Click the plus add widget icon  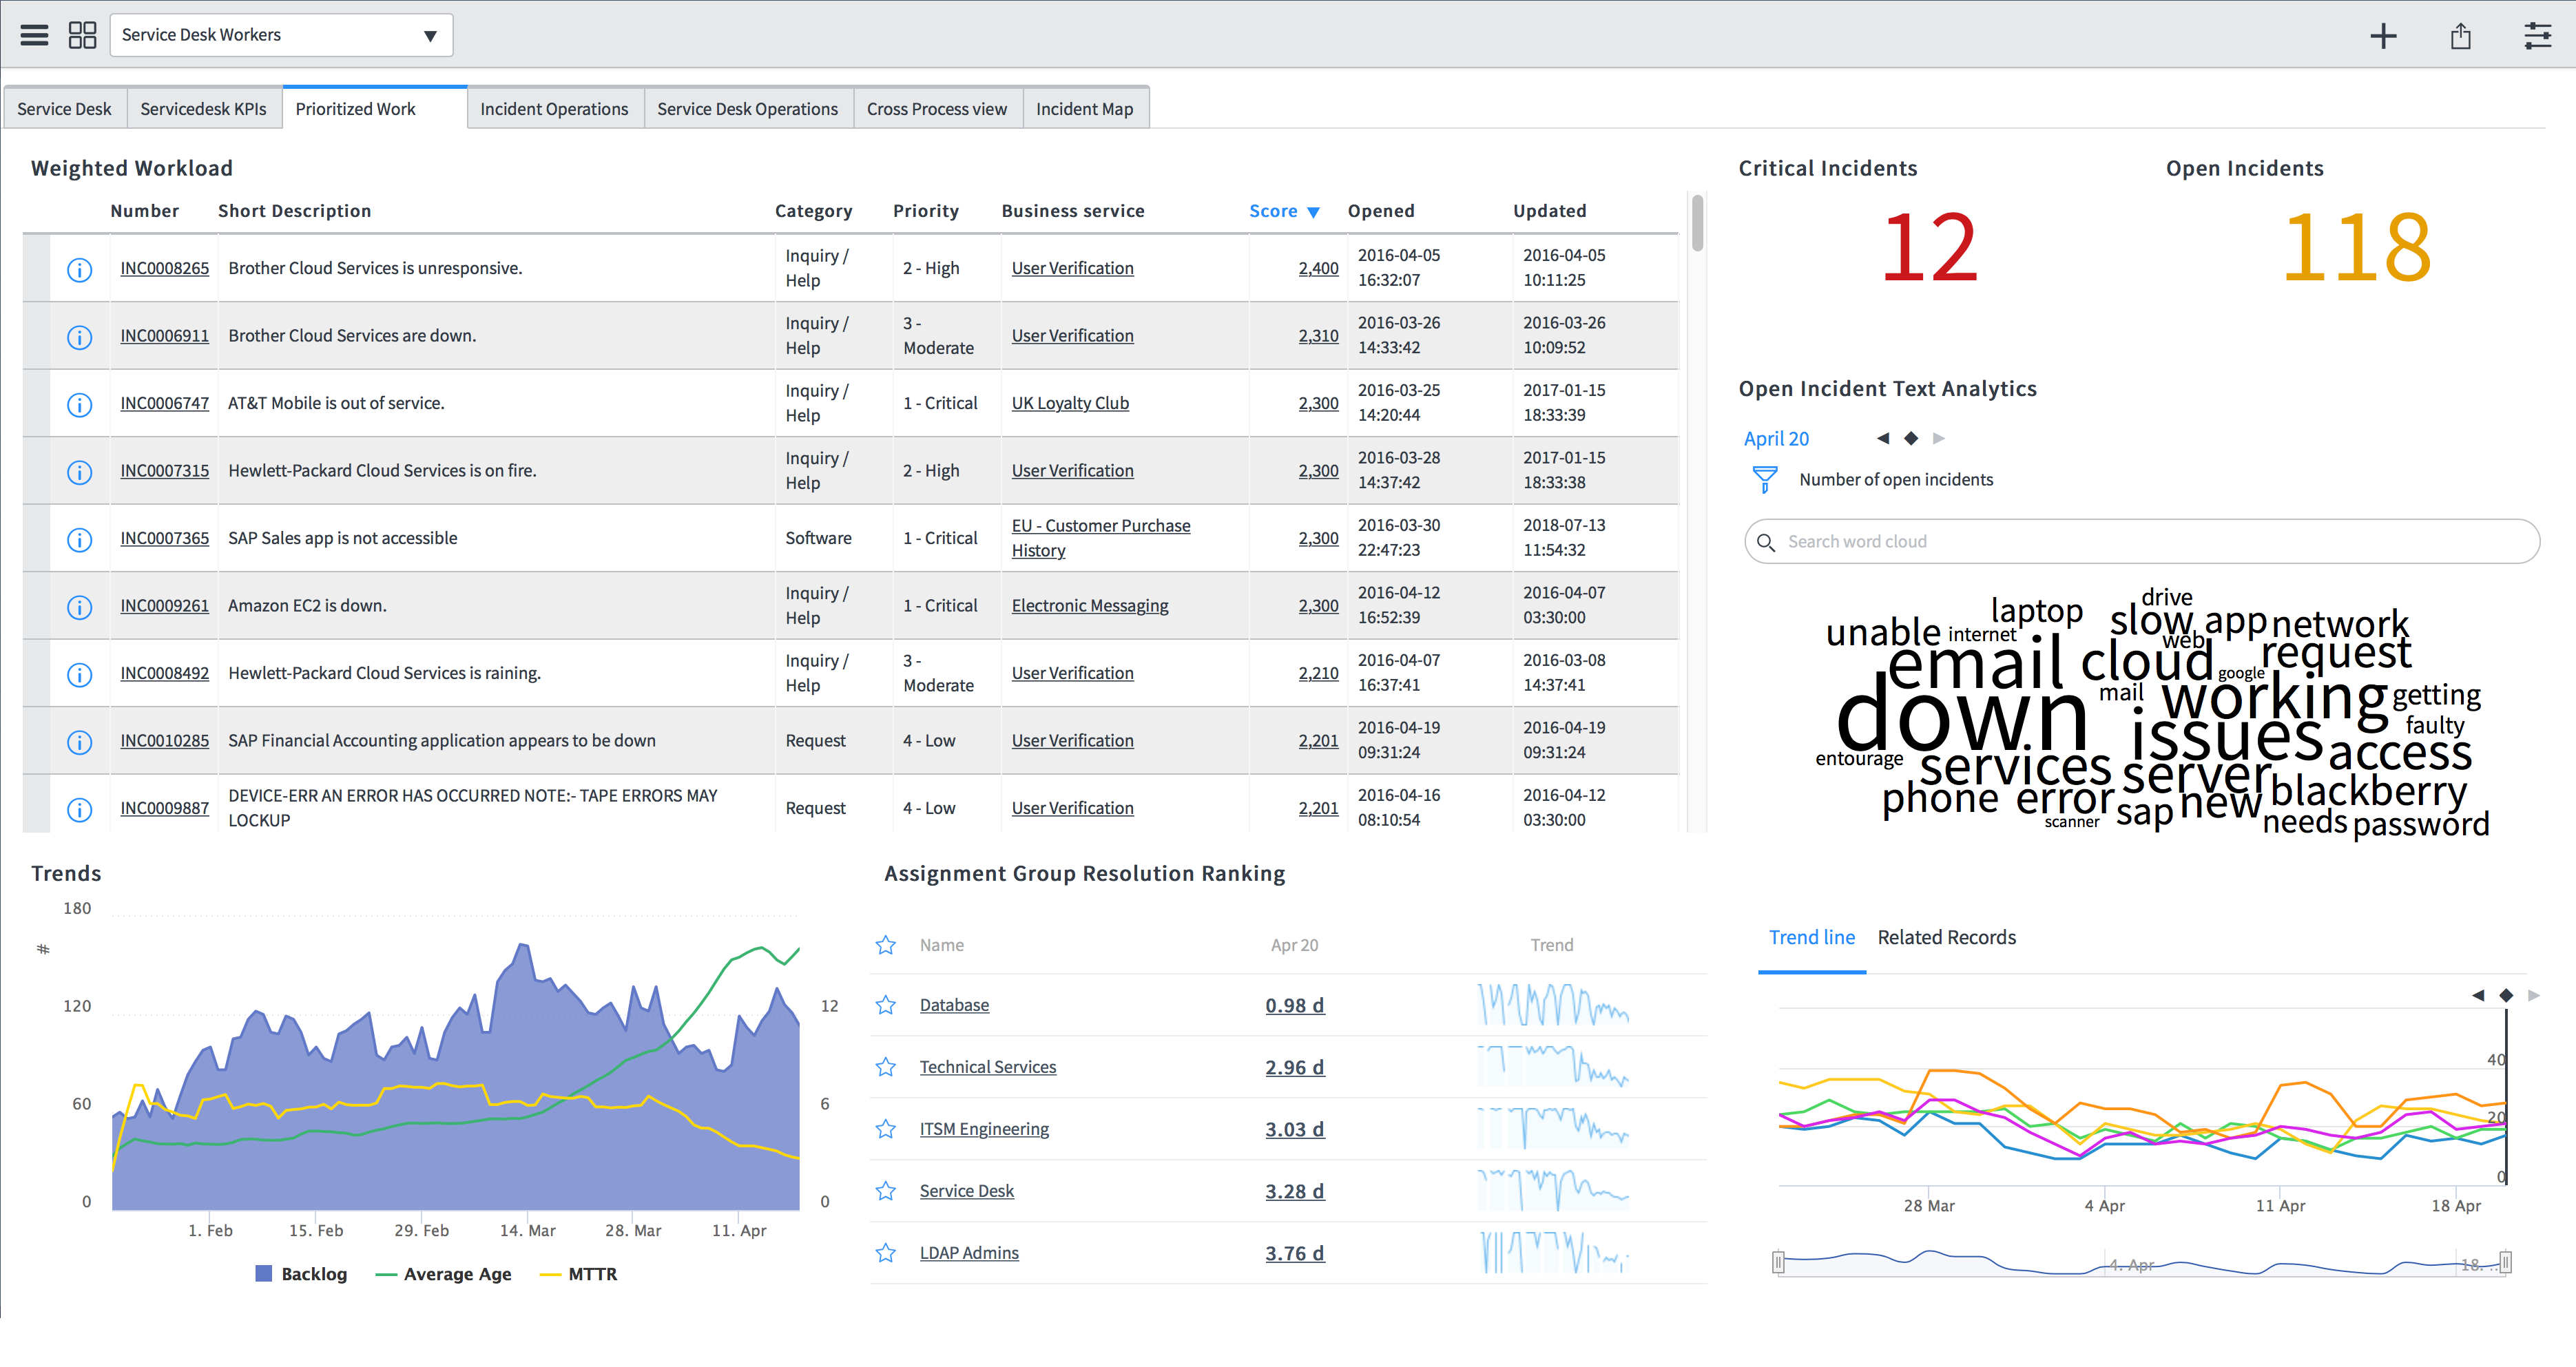2383,36
